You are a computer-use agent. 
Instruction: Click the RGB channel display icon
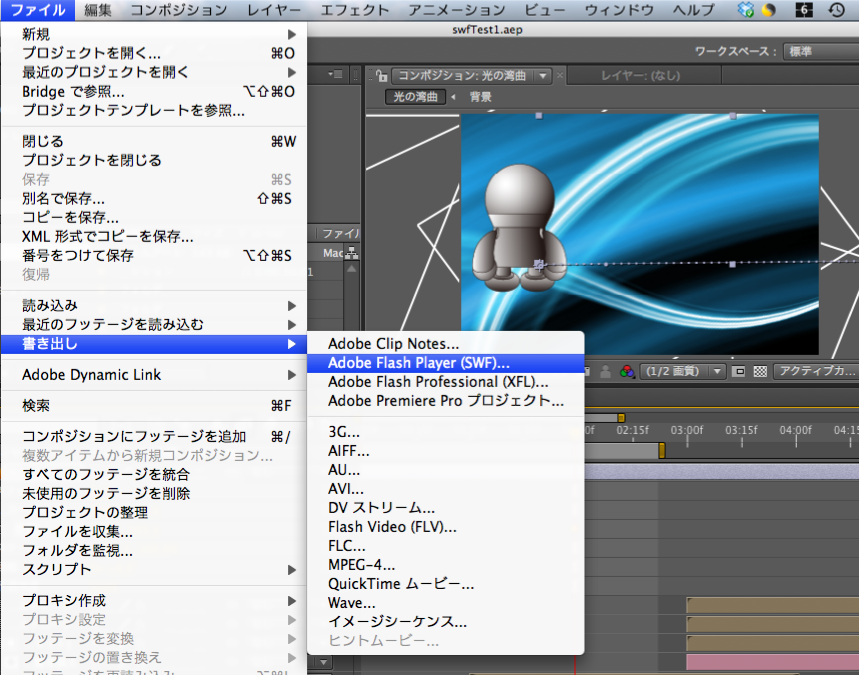627,371
